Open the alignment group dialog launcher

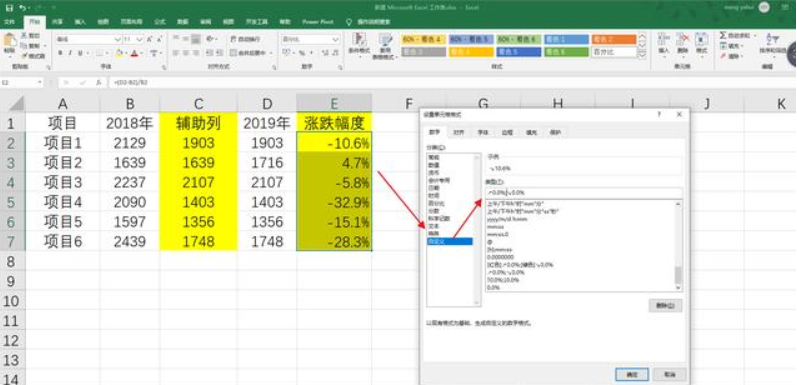275,68
